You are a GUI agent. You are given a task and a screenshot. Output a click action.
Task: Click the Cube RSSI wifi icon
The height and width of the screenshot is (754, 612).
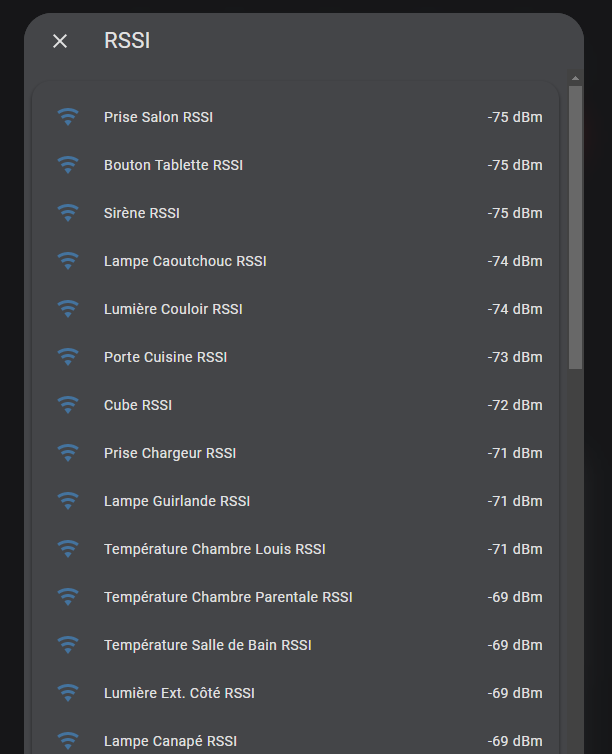pos(68,405)
